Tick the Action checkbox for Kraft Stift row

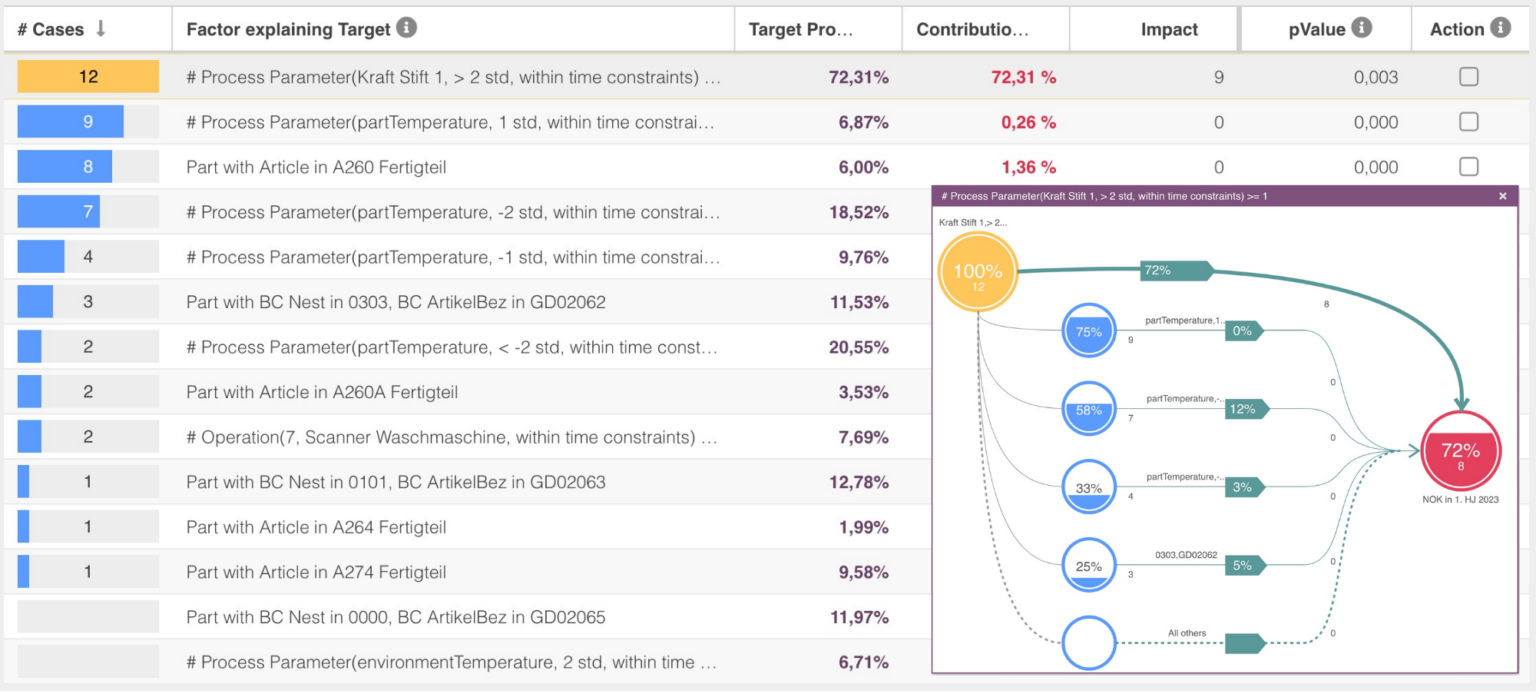[1468, 77]
